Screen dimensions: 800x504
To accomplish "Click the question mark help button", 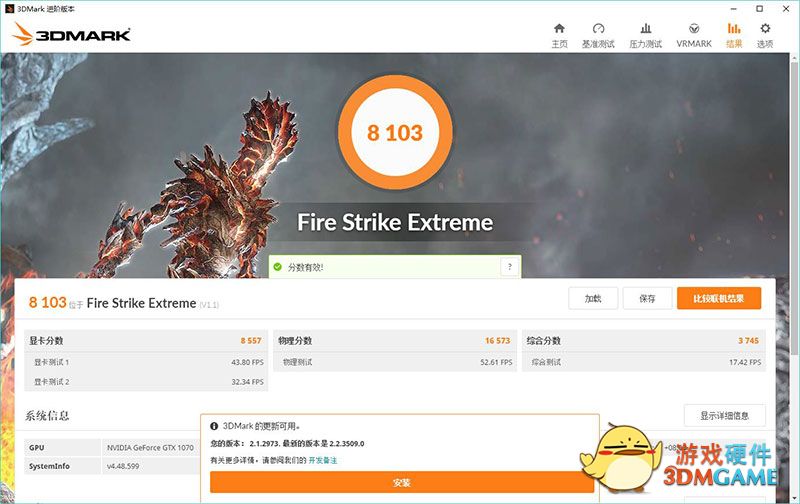I will [509, 267].
